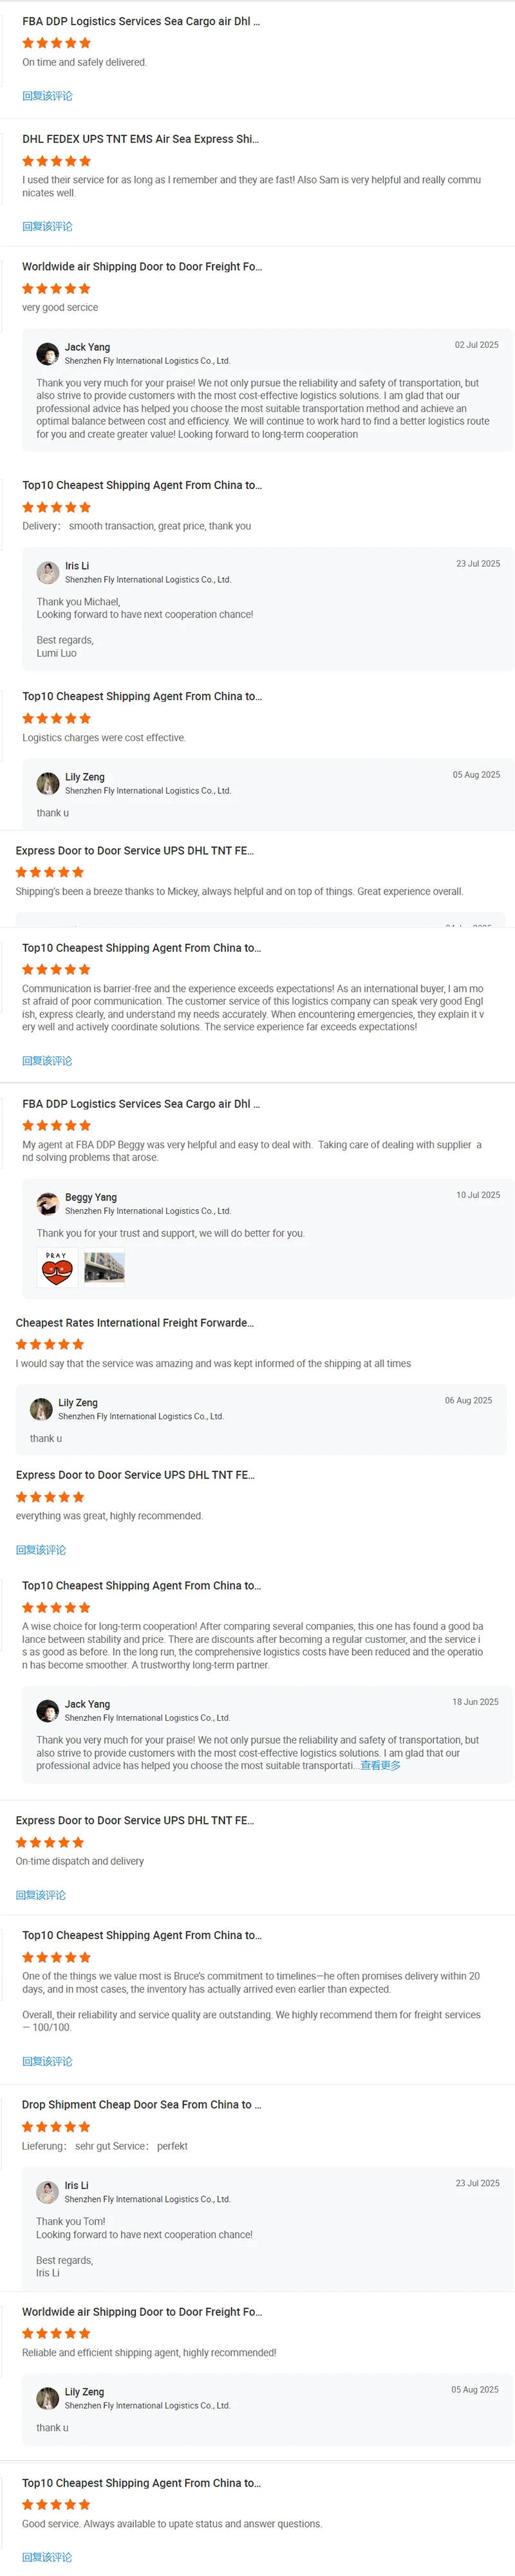Reply to the 'Sam is very helpful' review
Image resolution: width=515 pixels, height=2576 pixels.
(x=47, y=226)
